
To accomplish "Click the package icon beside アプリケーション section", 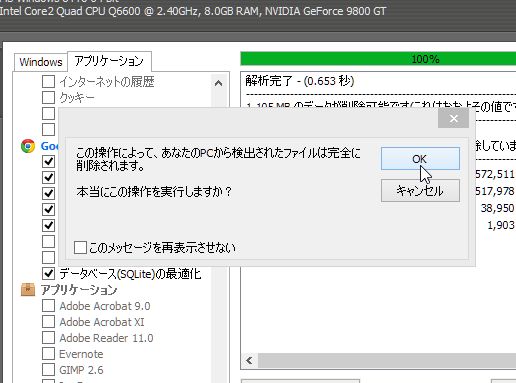I will click(x=28, y=290).
